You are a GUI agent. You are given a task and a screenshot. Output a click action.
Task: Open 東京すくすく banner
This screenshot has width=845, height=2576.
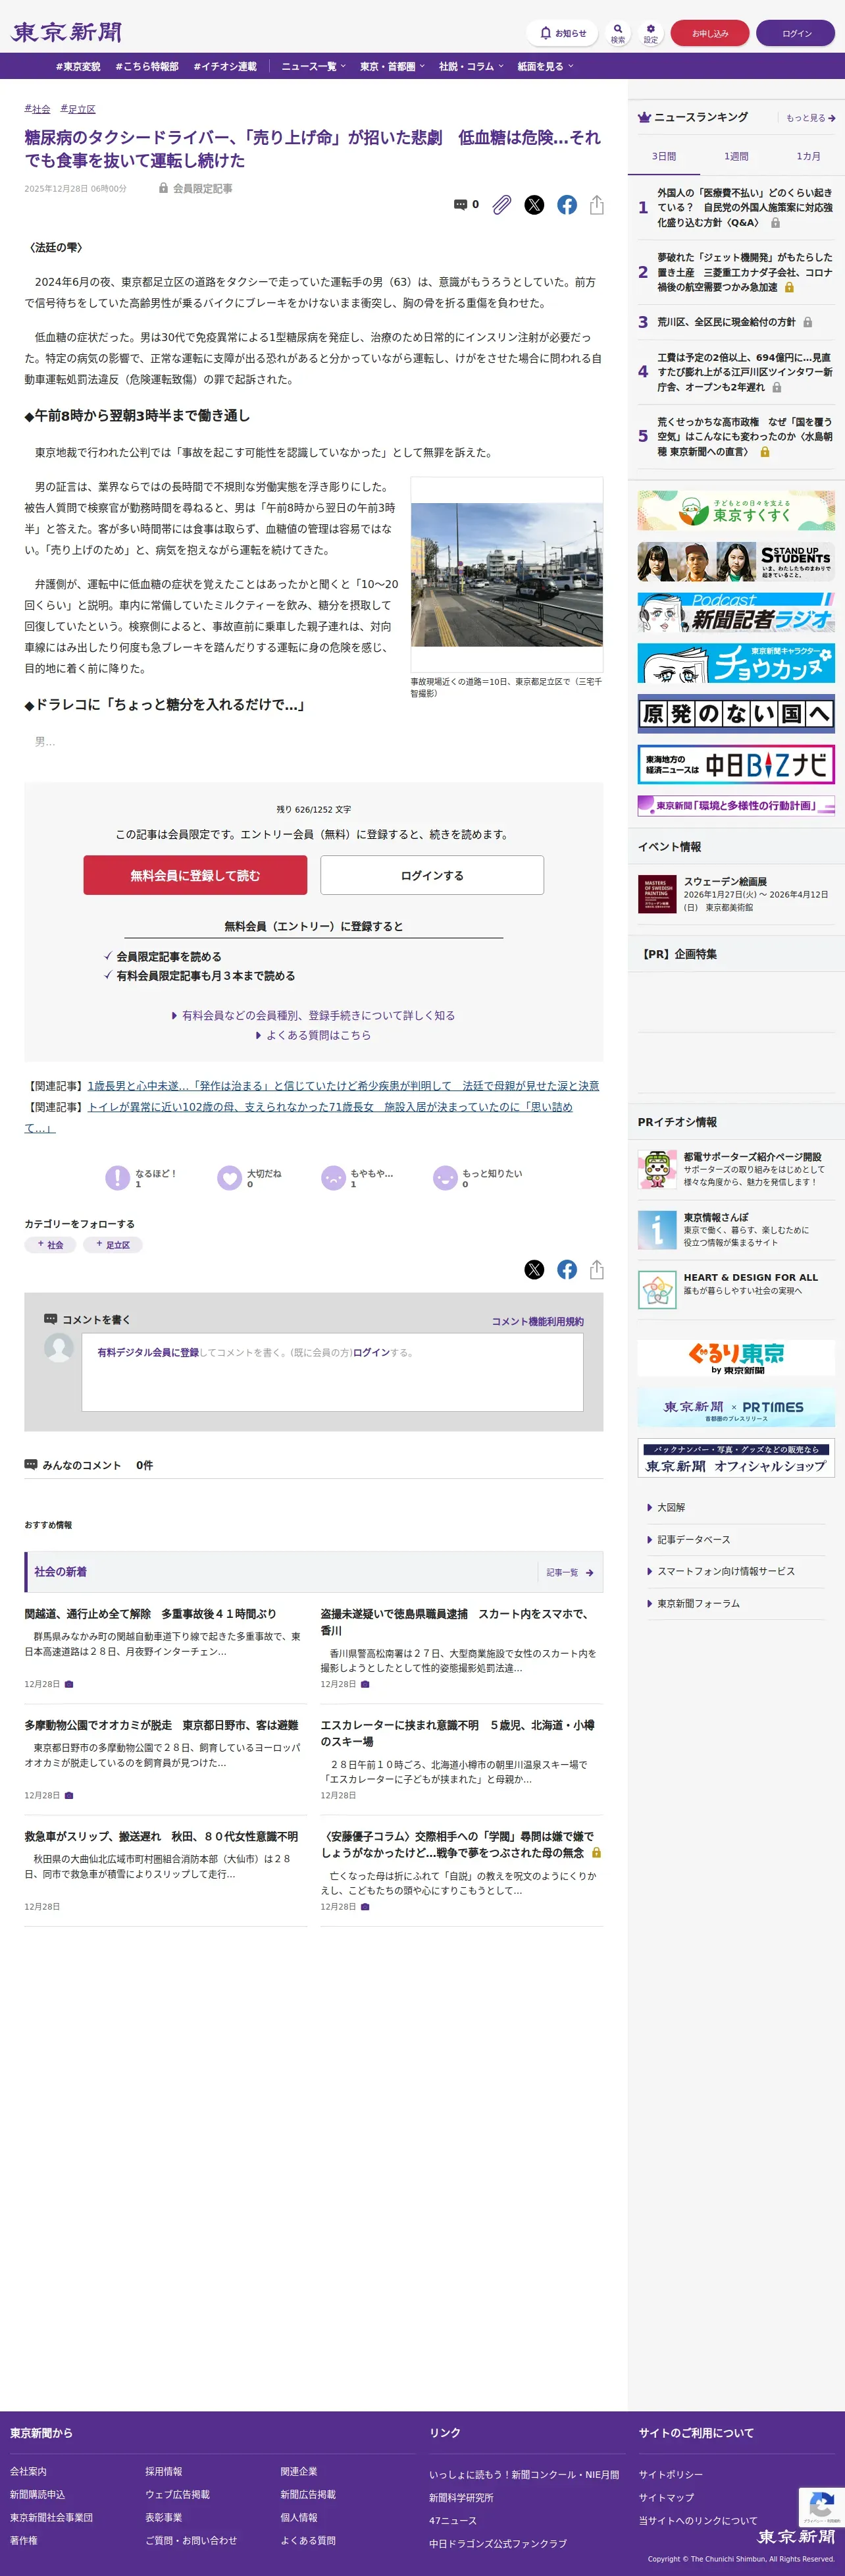pos(736,510)
